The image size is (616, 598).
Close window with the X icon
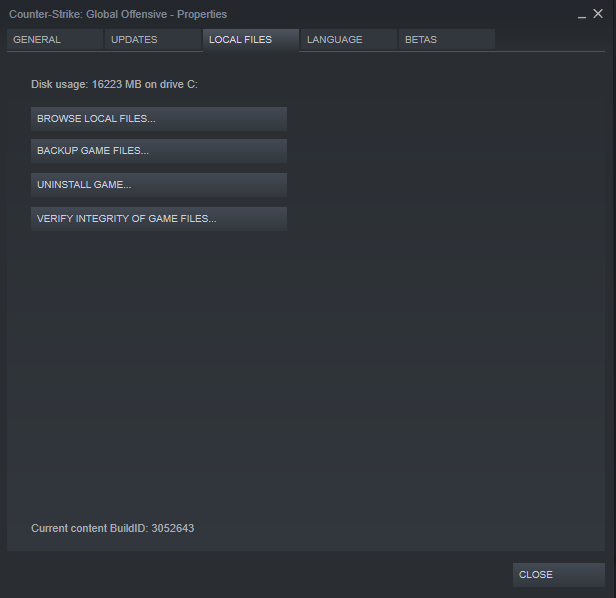point(598,14)
